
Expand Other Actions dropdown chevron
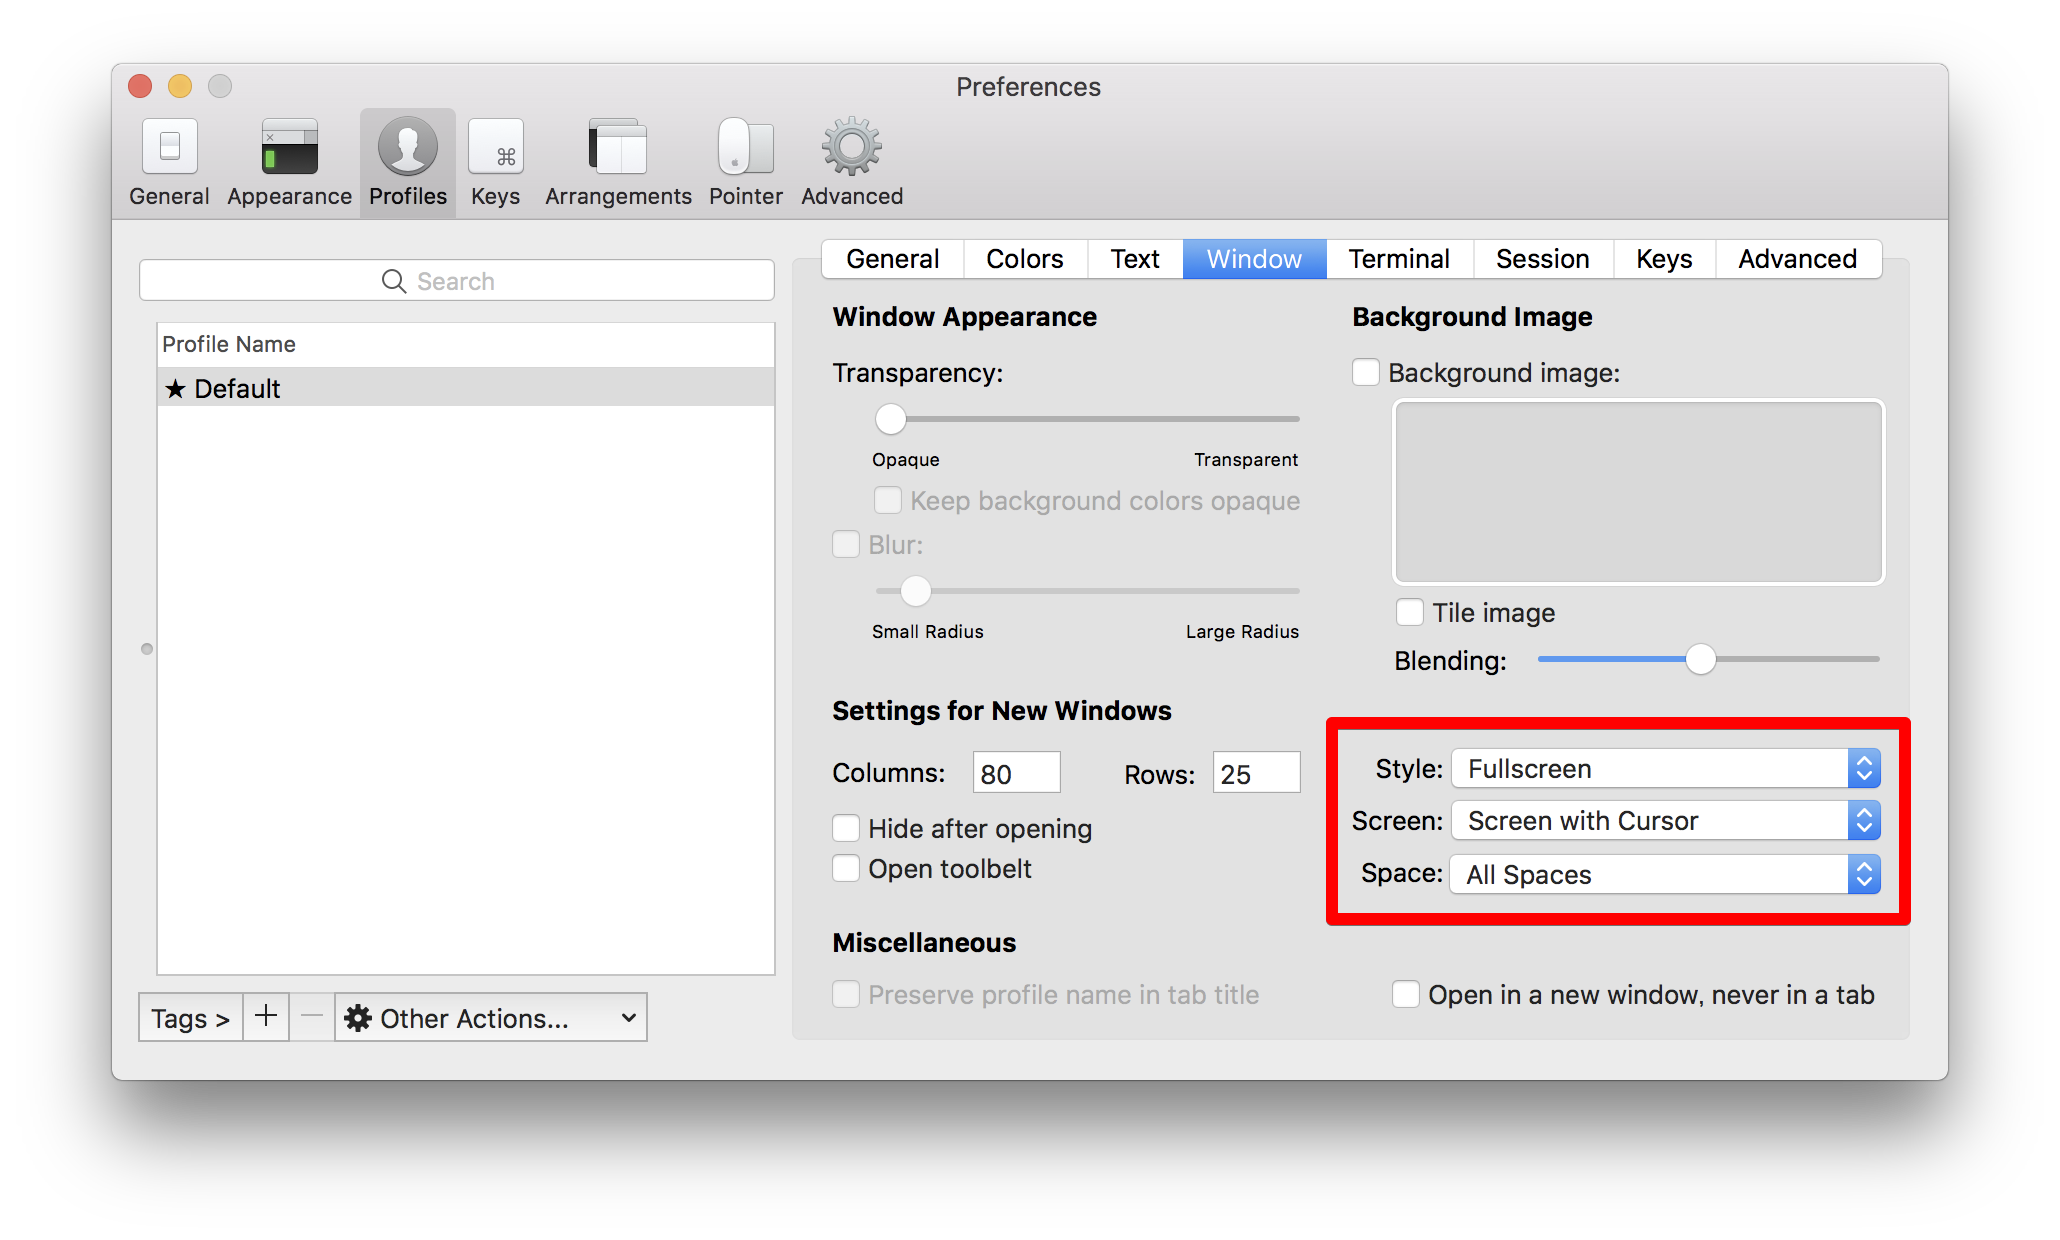(x=628, y=1018)
